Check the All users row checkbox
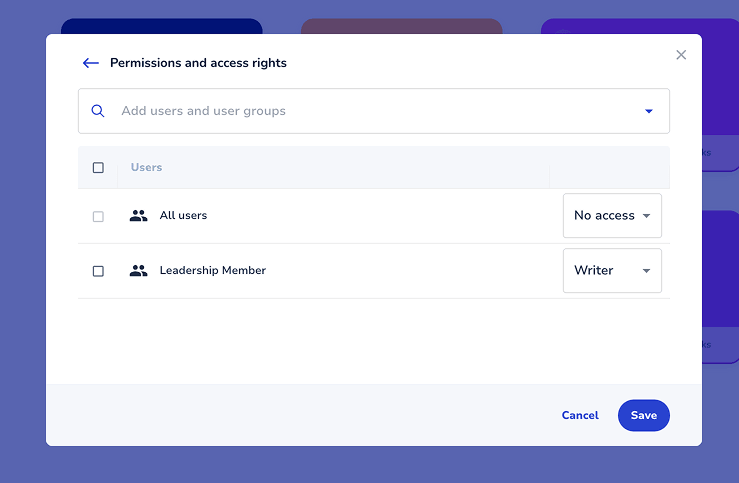This screenshot has height=483, width=739. tap(98, 216)
